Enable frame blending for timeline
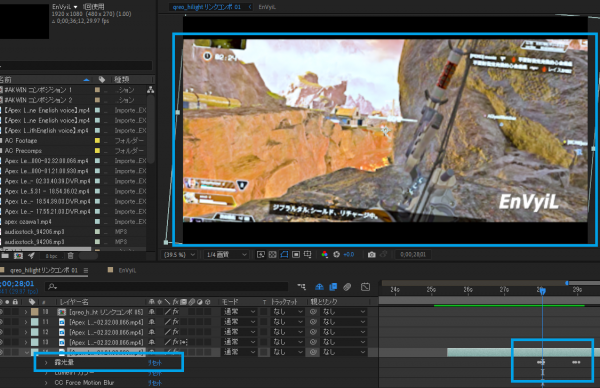The height and width of the screenshot is (388, 600). click(333, 287)
